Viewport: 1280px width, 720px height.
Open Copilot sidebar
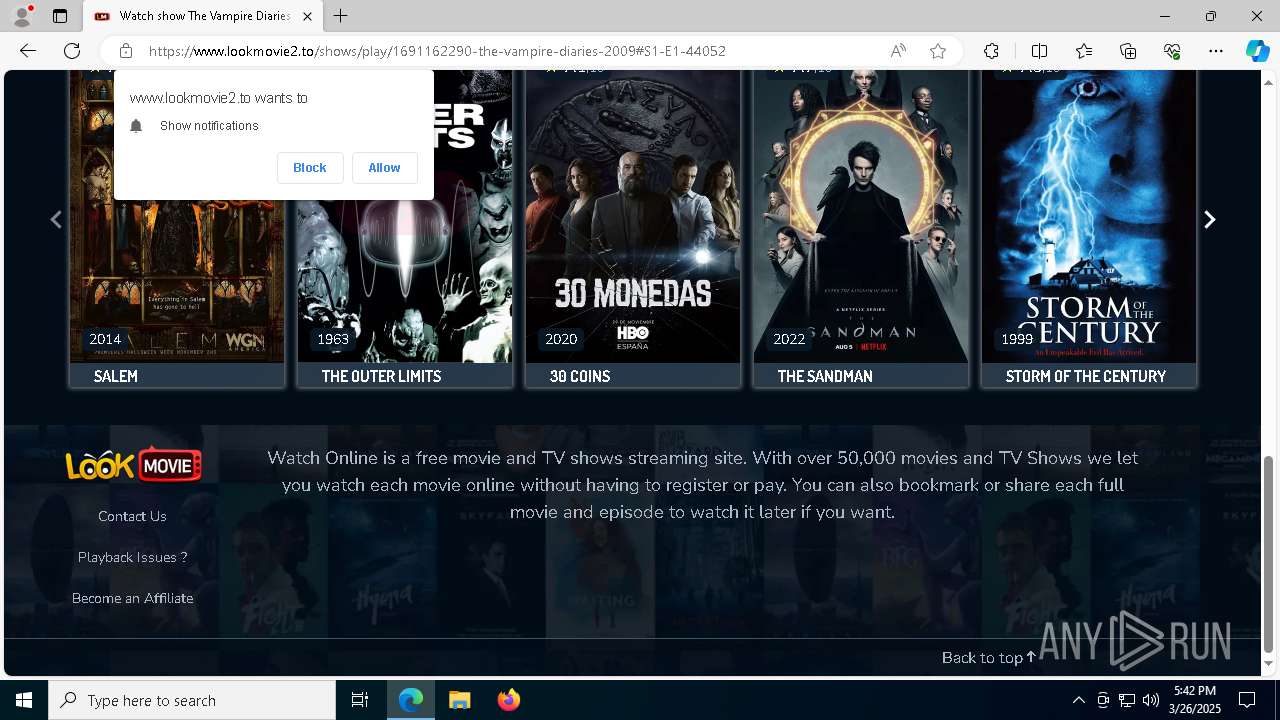click(x=1257, y=51)
